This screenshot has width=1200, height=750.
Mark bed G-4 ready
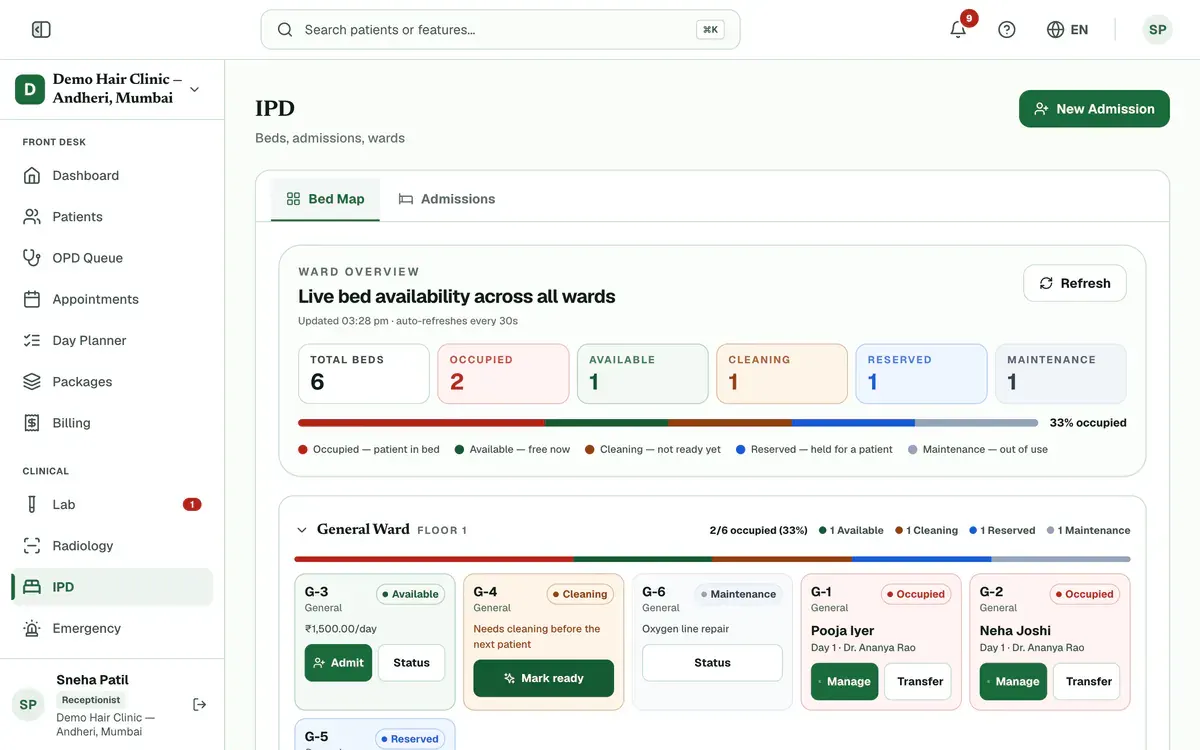pos(544,678)
